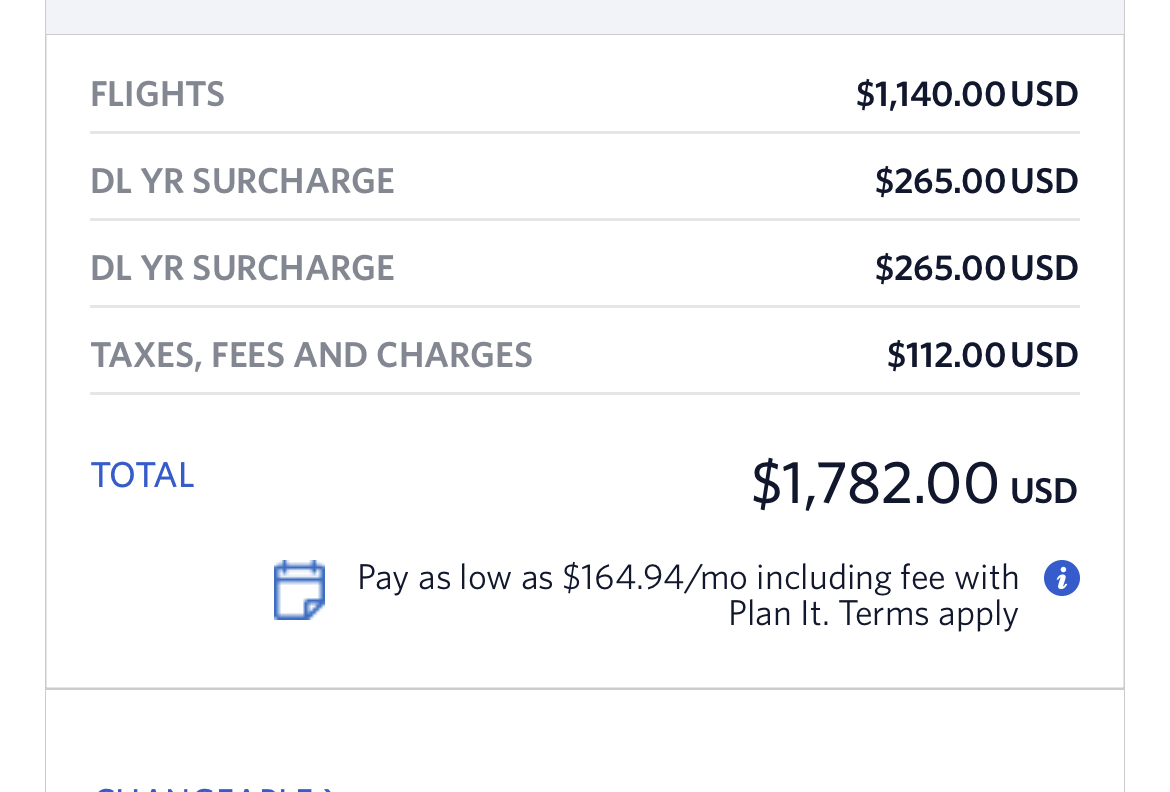
Task: Click the divider line under taxes row
Action: (x=585, y=393)
